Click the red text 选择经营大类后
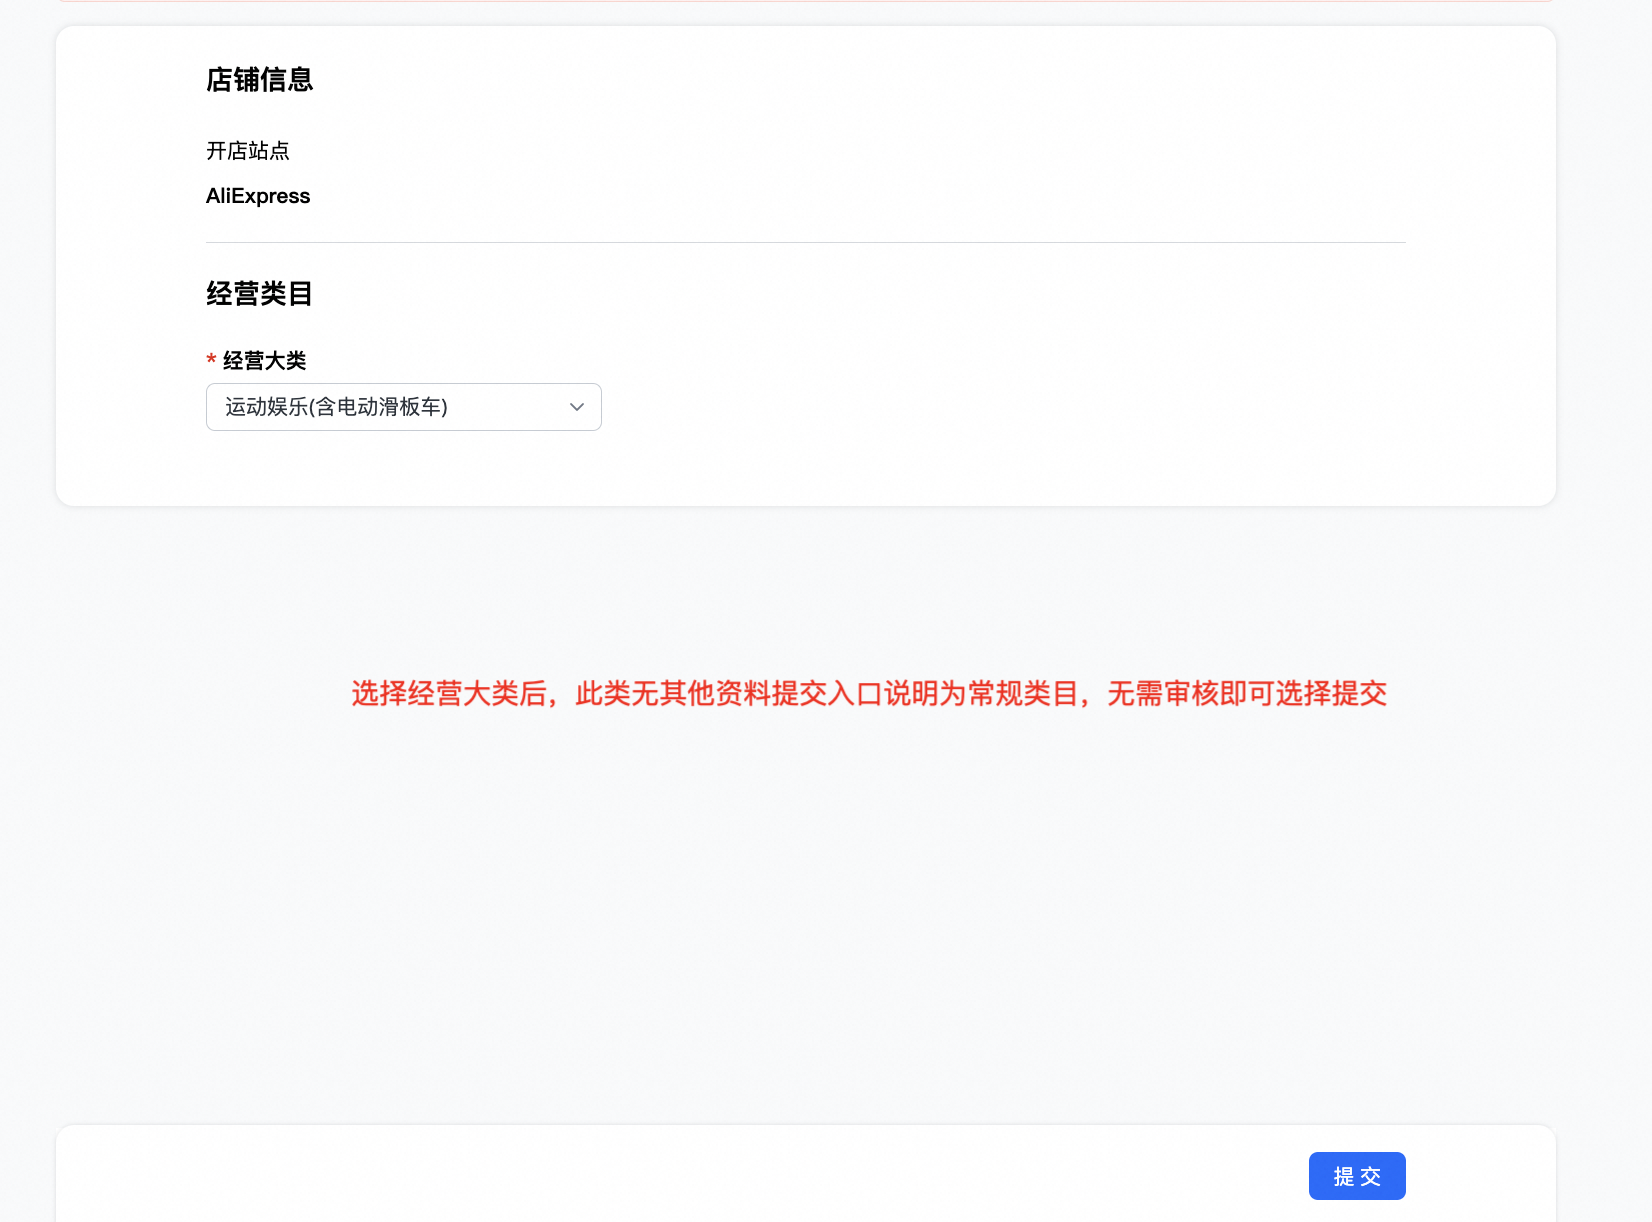 (x=449, y=693)
